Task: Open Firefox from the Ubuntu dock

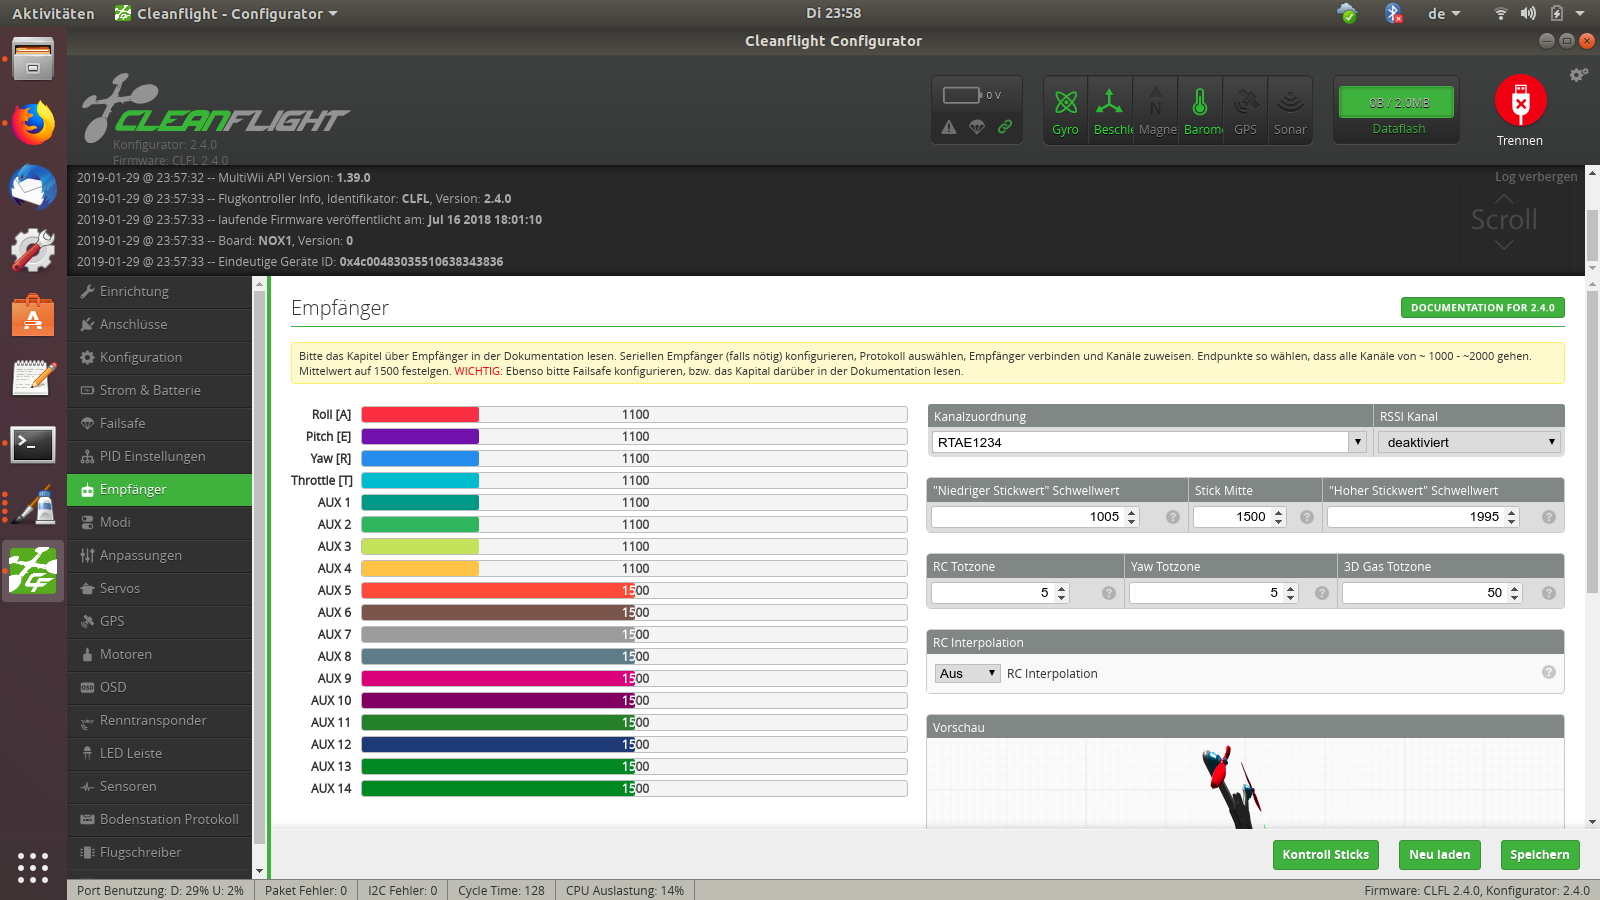Action: 33,124
